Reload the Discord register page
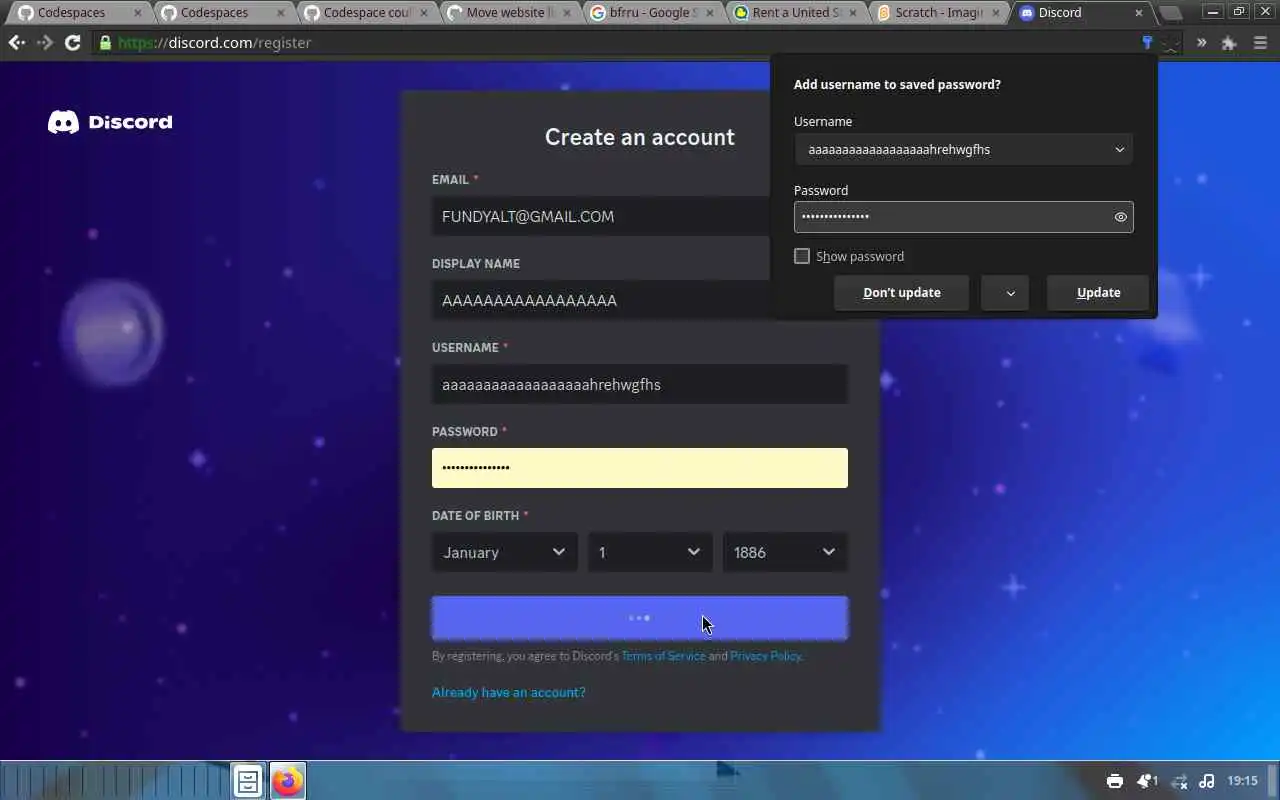 point(72,43)
